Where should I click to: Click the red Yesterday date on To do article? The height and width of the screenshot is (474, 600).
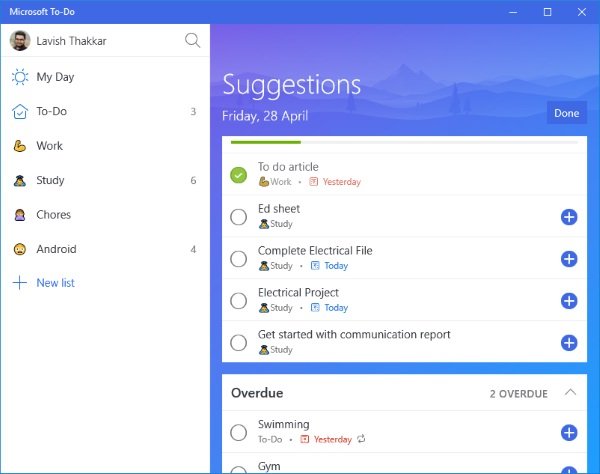tap(342, 182)
